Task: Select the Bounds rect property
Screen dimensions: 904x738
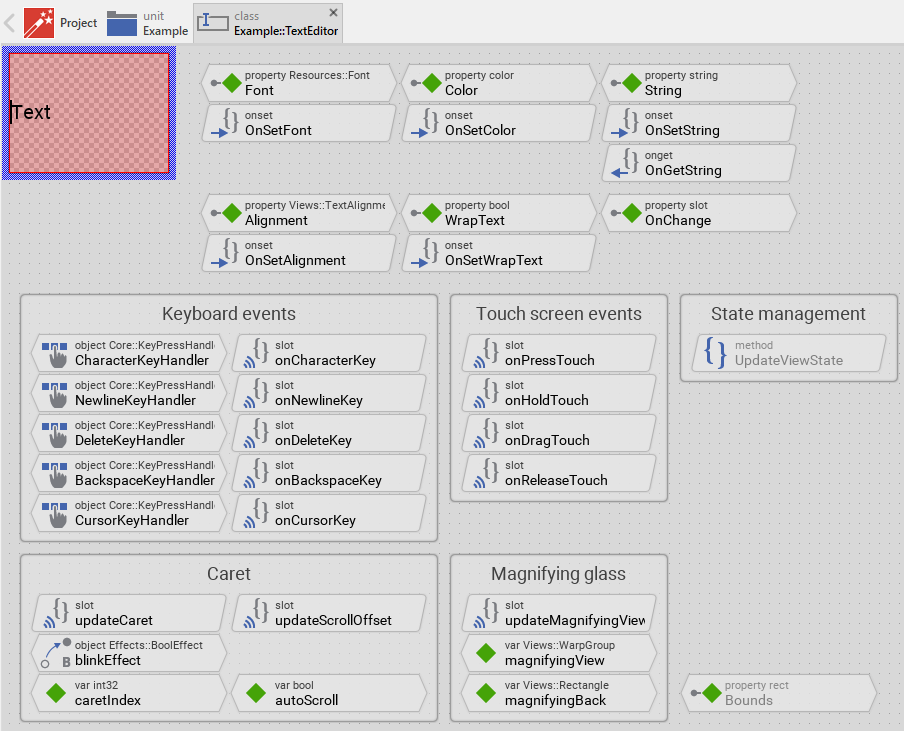Action: (x=778, y=693)
